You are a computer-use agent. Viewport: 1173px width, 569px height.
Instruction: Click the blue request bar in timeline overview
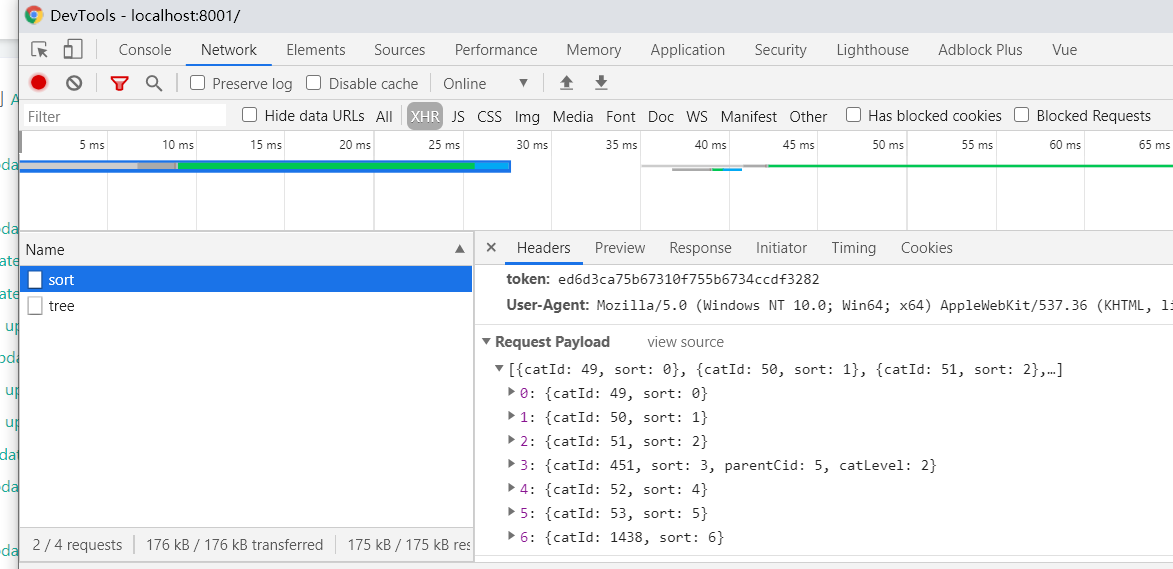pos(265,166)
